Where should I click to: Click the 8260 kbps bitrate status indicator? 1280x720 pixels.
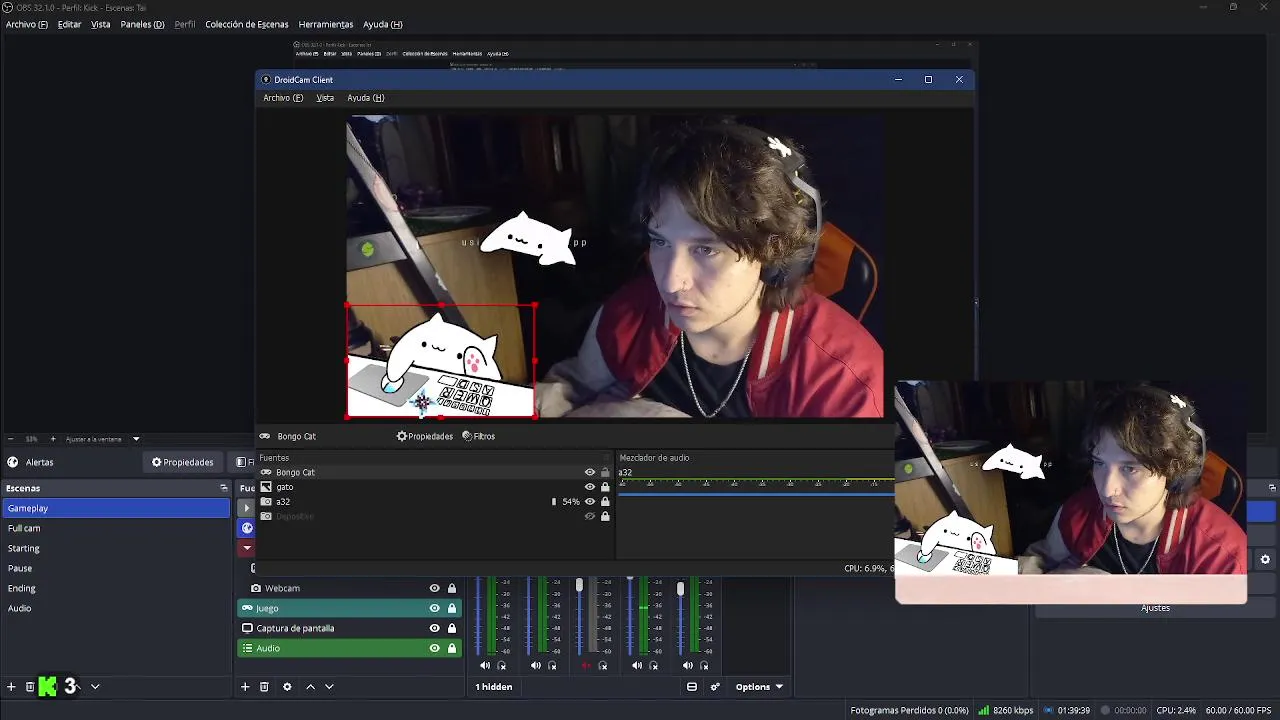(1006, 711)
